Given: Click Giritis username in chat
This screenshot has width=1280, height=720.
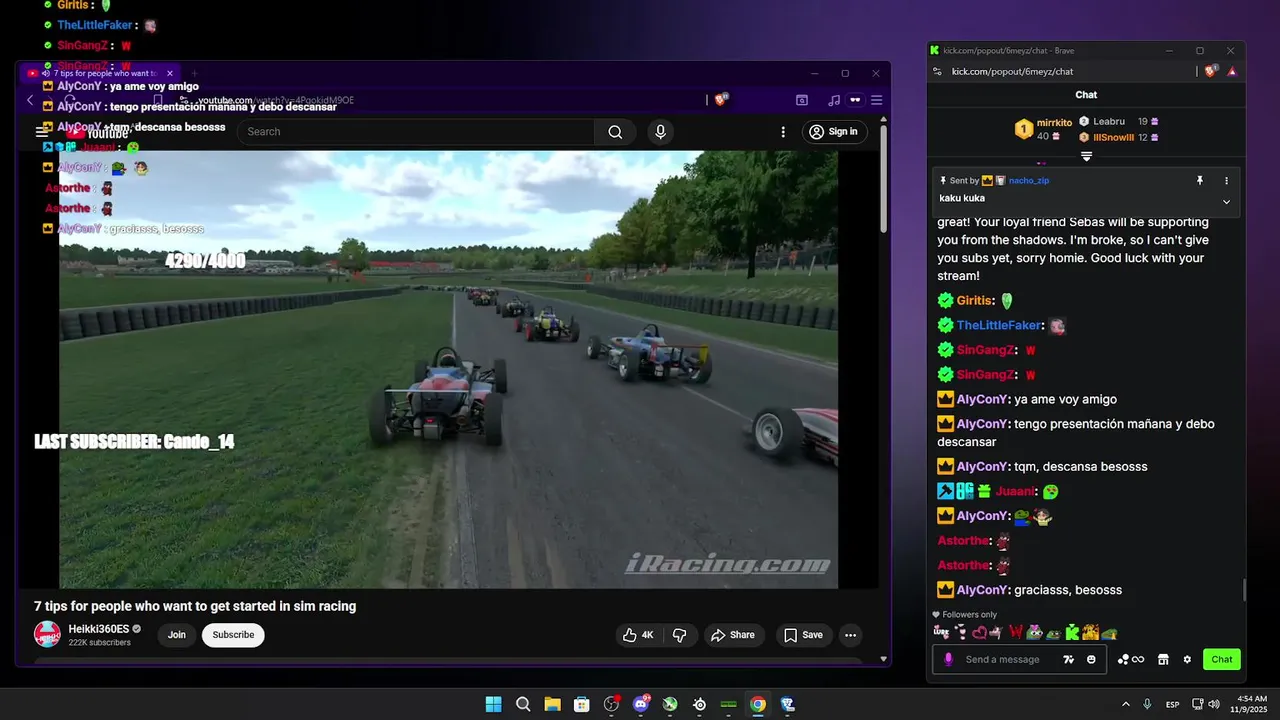Looking at the screenshot, I should coord(974,300).
